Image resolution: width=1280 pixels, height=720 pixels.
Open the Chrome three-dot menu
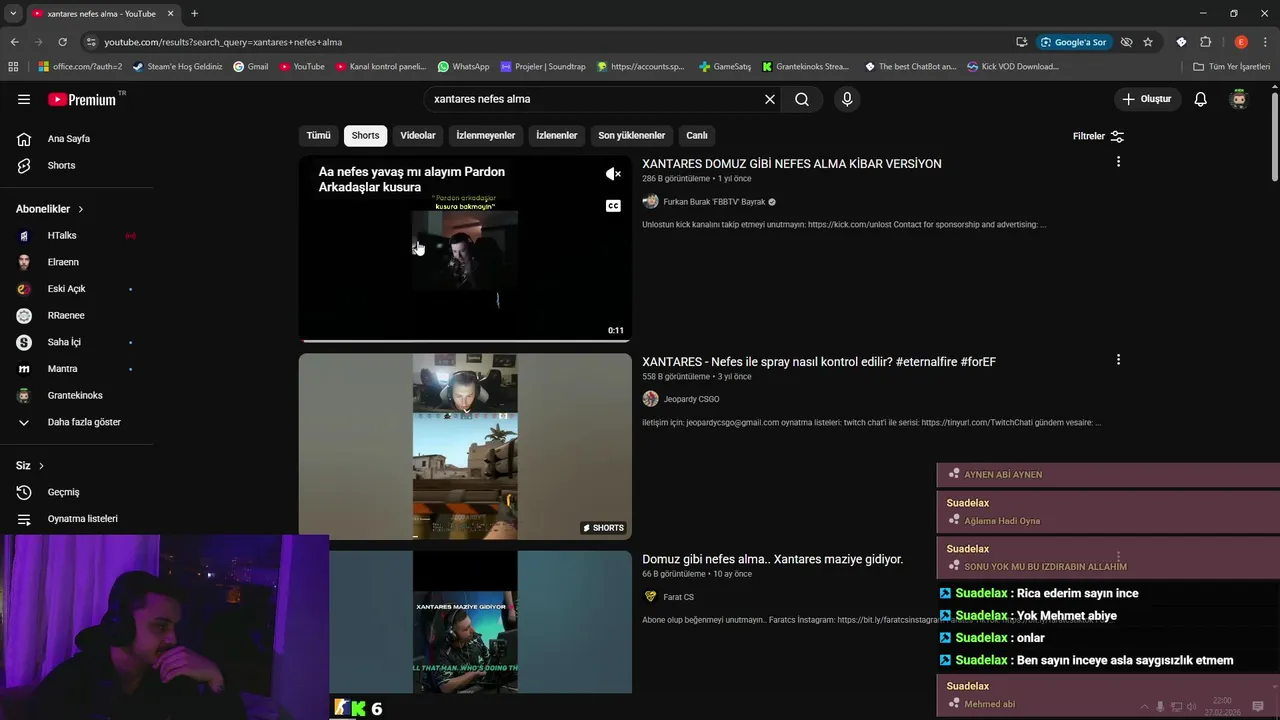(x=1265, y=42)
